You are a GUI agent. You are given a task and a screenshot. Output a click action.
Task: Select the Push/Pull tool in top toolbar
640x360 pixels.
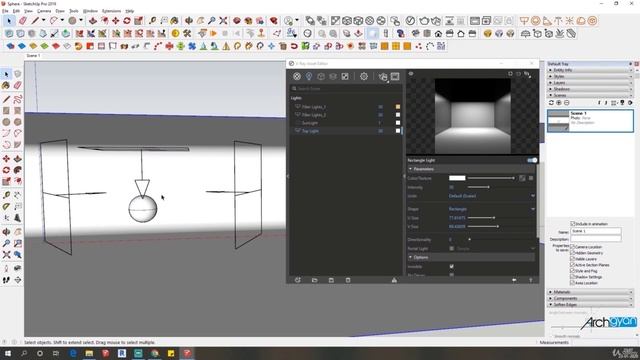[93, 20]
